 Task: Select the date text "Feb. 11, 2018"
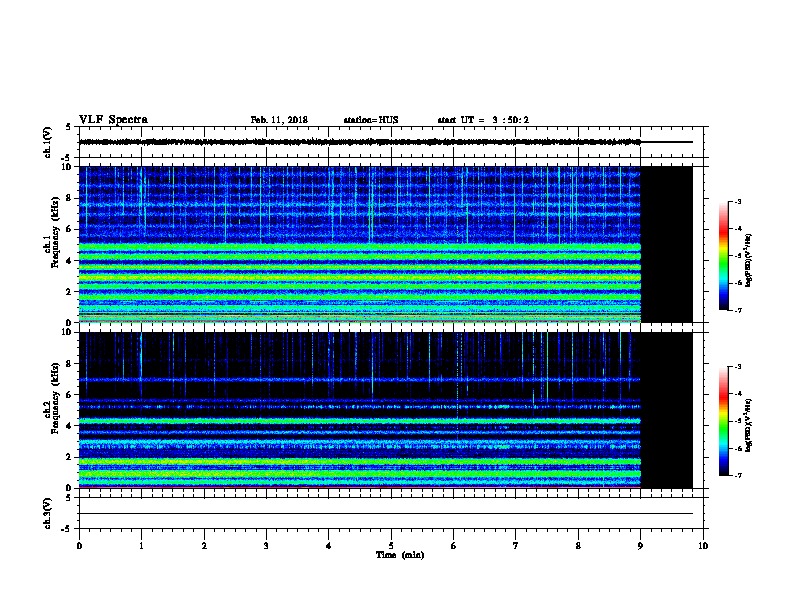pyautogui.click(x=279, y=120)
